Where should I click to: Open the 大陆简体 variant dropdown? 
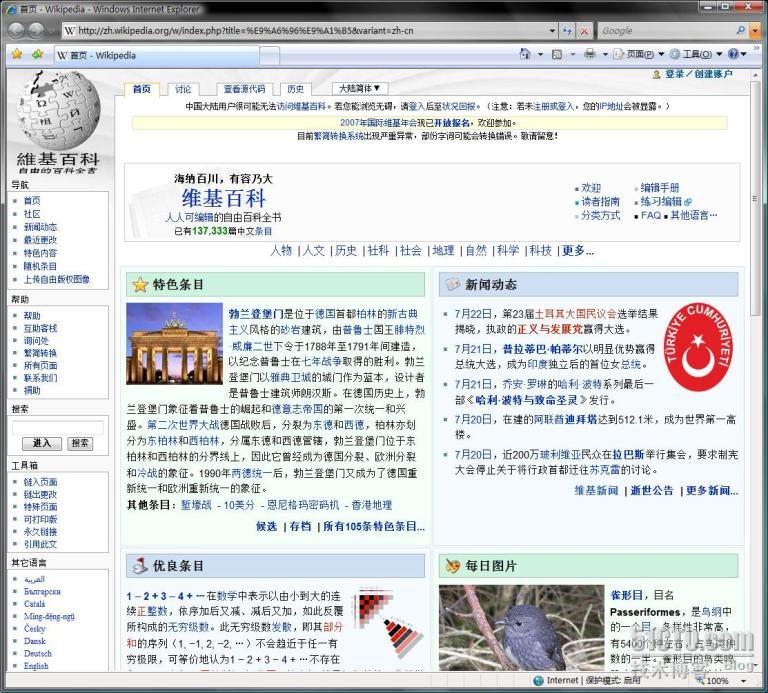point(360,89)
